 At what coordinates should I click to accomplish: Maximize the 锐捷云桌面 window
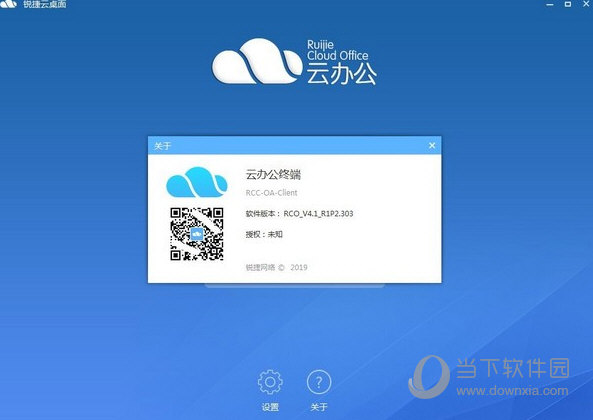(x=568, y=4)
